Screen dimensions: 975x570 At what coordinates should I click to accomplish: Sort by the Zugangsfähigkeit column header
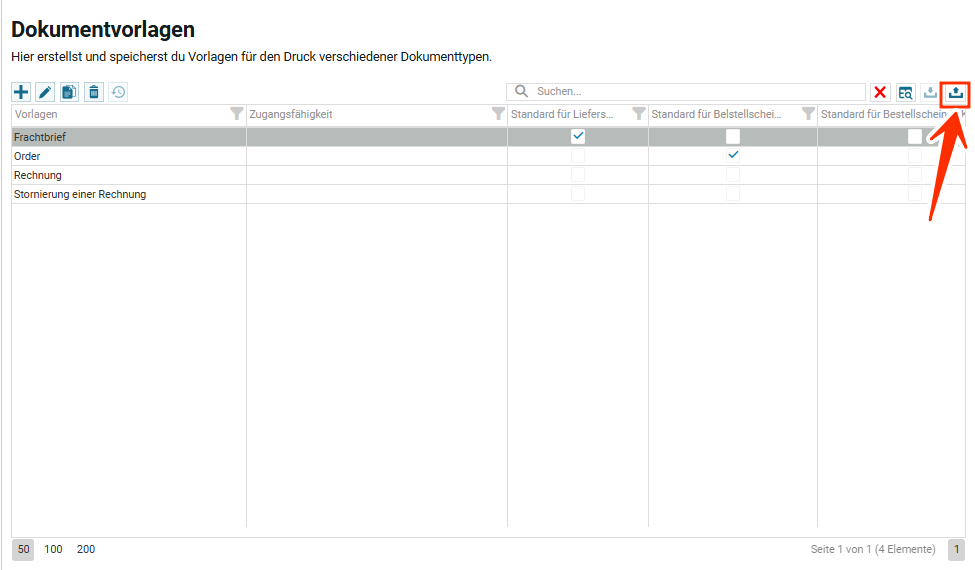pos(360,114)
